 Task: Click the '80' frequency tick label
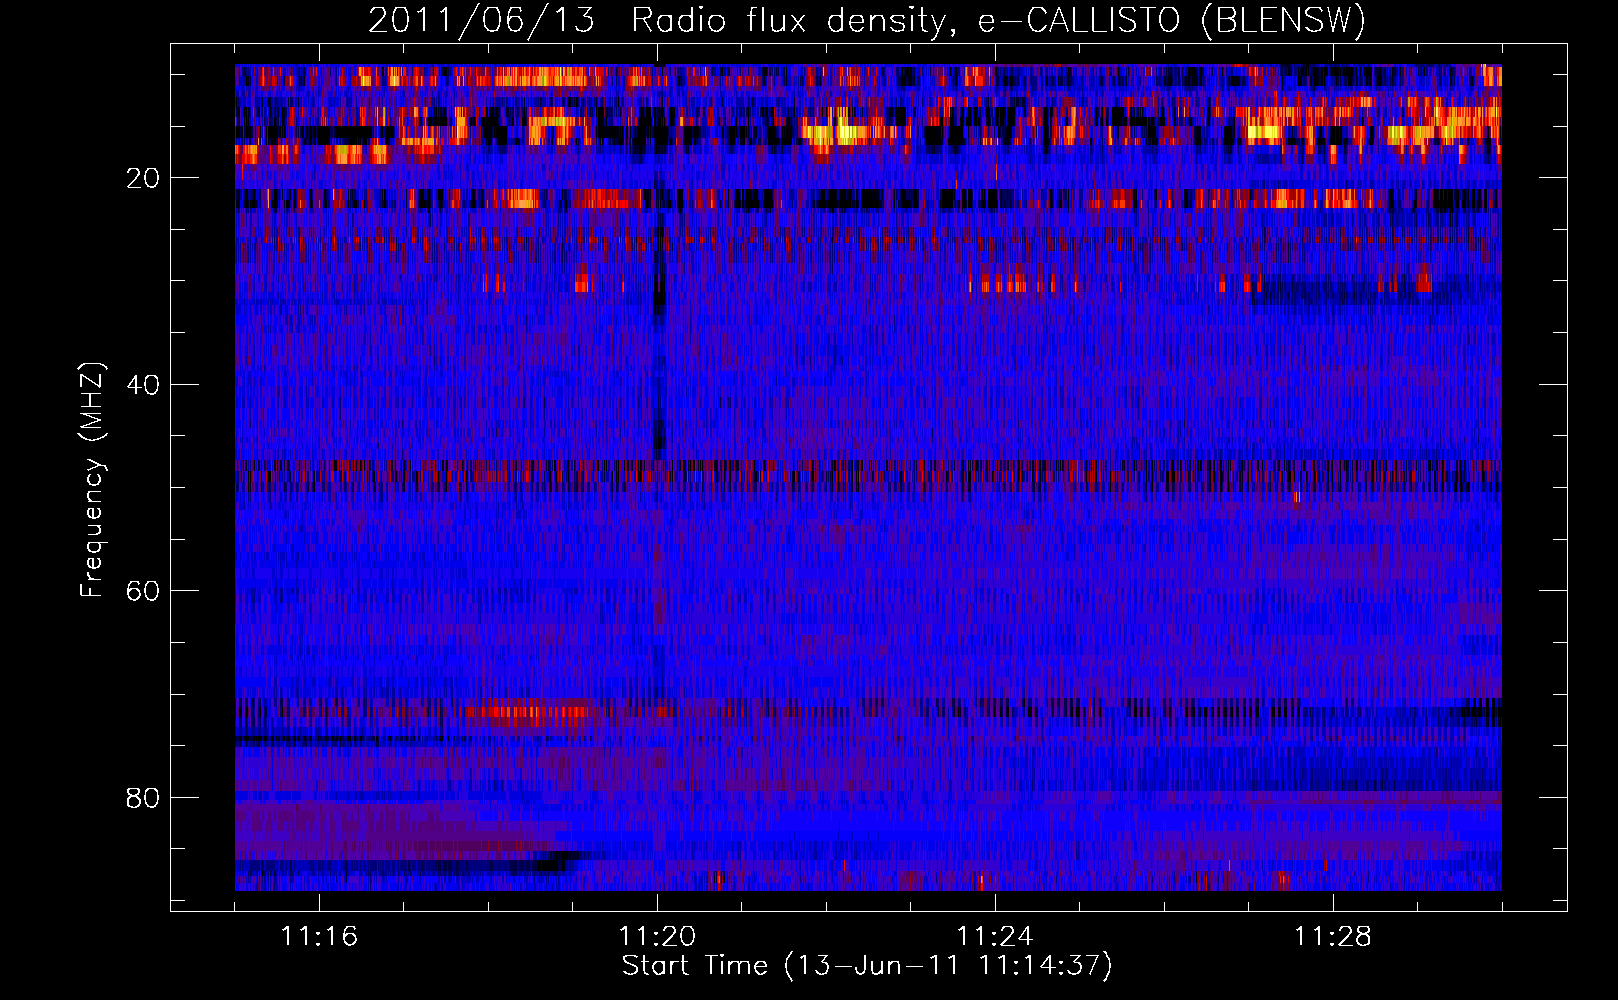(x=144, y=798)
